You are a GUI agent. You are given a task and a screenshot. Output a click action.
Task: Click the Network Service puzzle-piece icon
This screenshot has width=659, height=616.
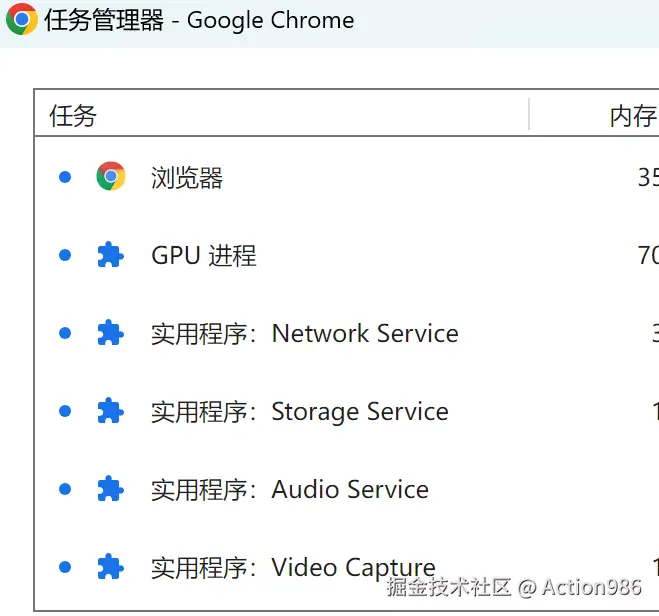tap(110, 333)
